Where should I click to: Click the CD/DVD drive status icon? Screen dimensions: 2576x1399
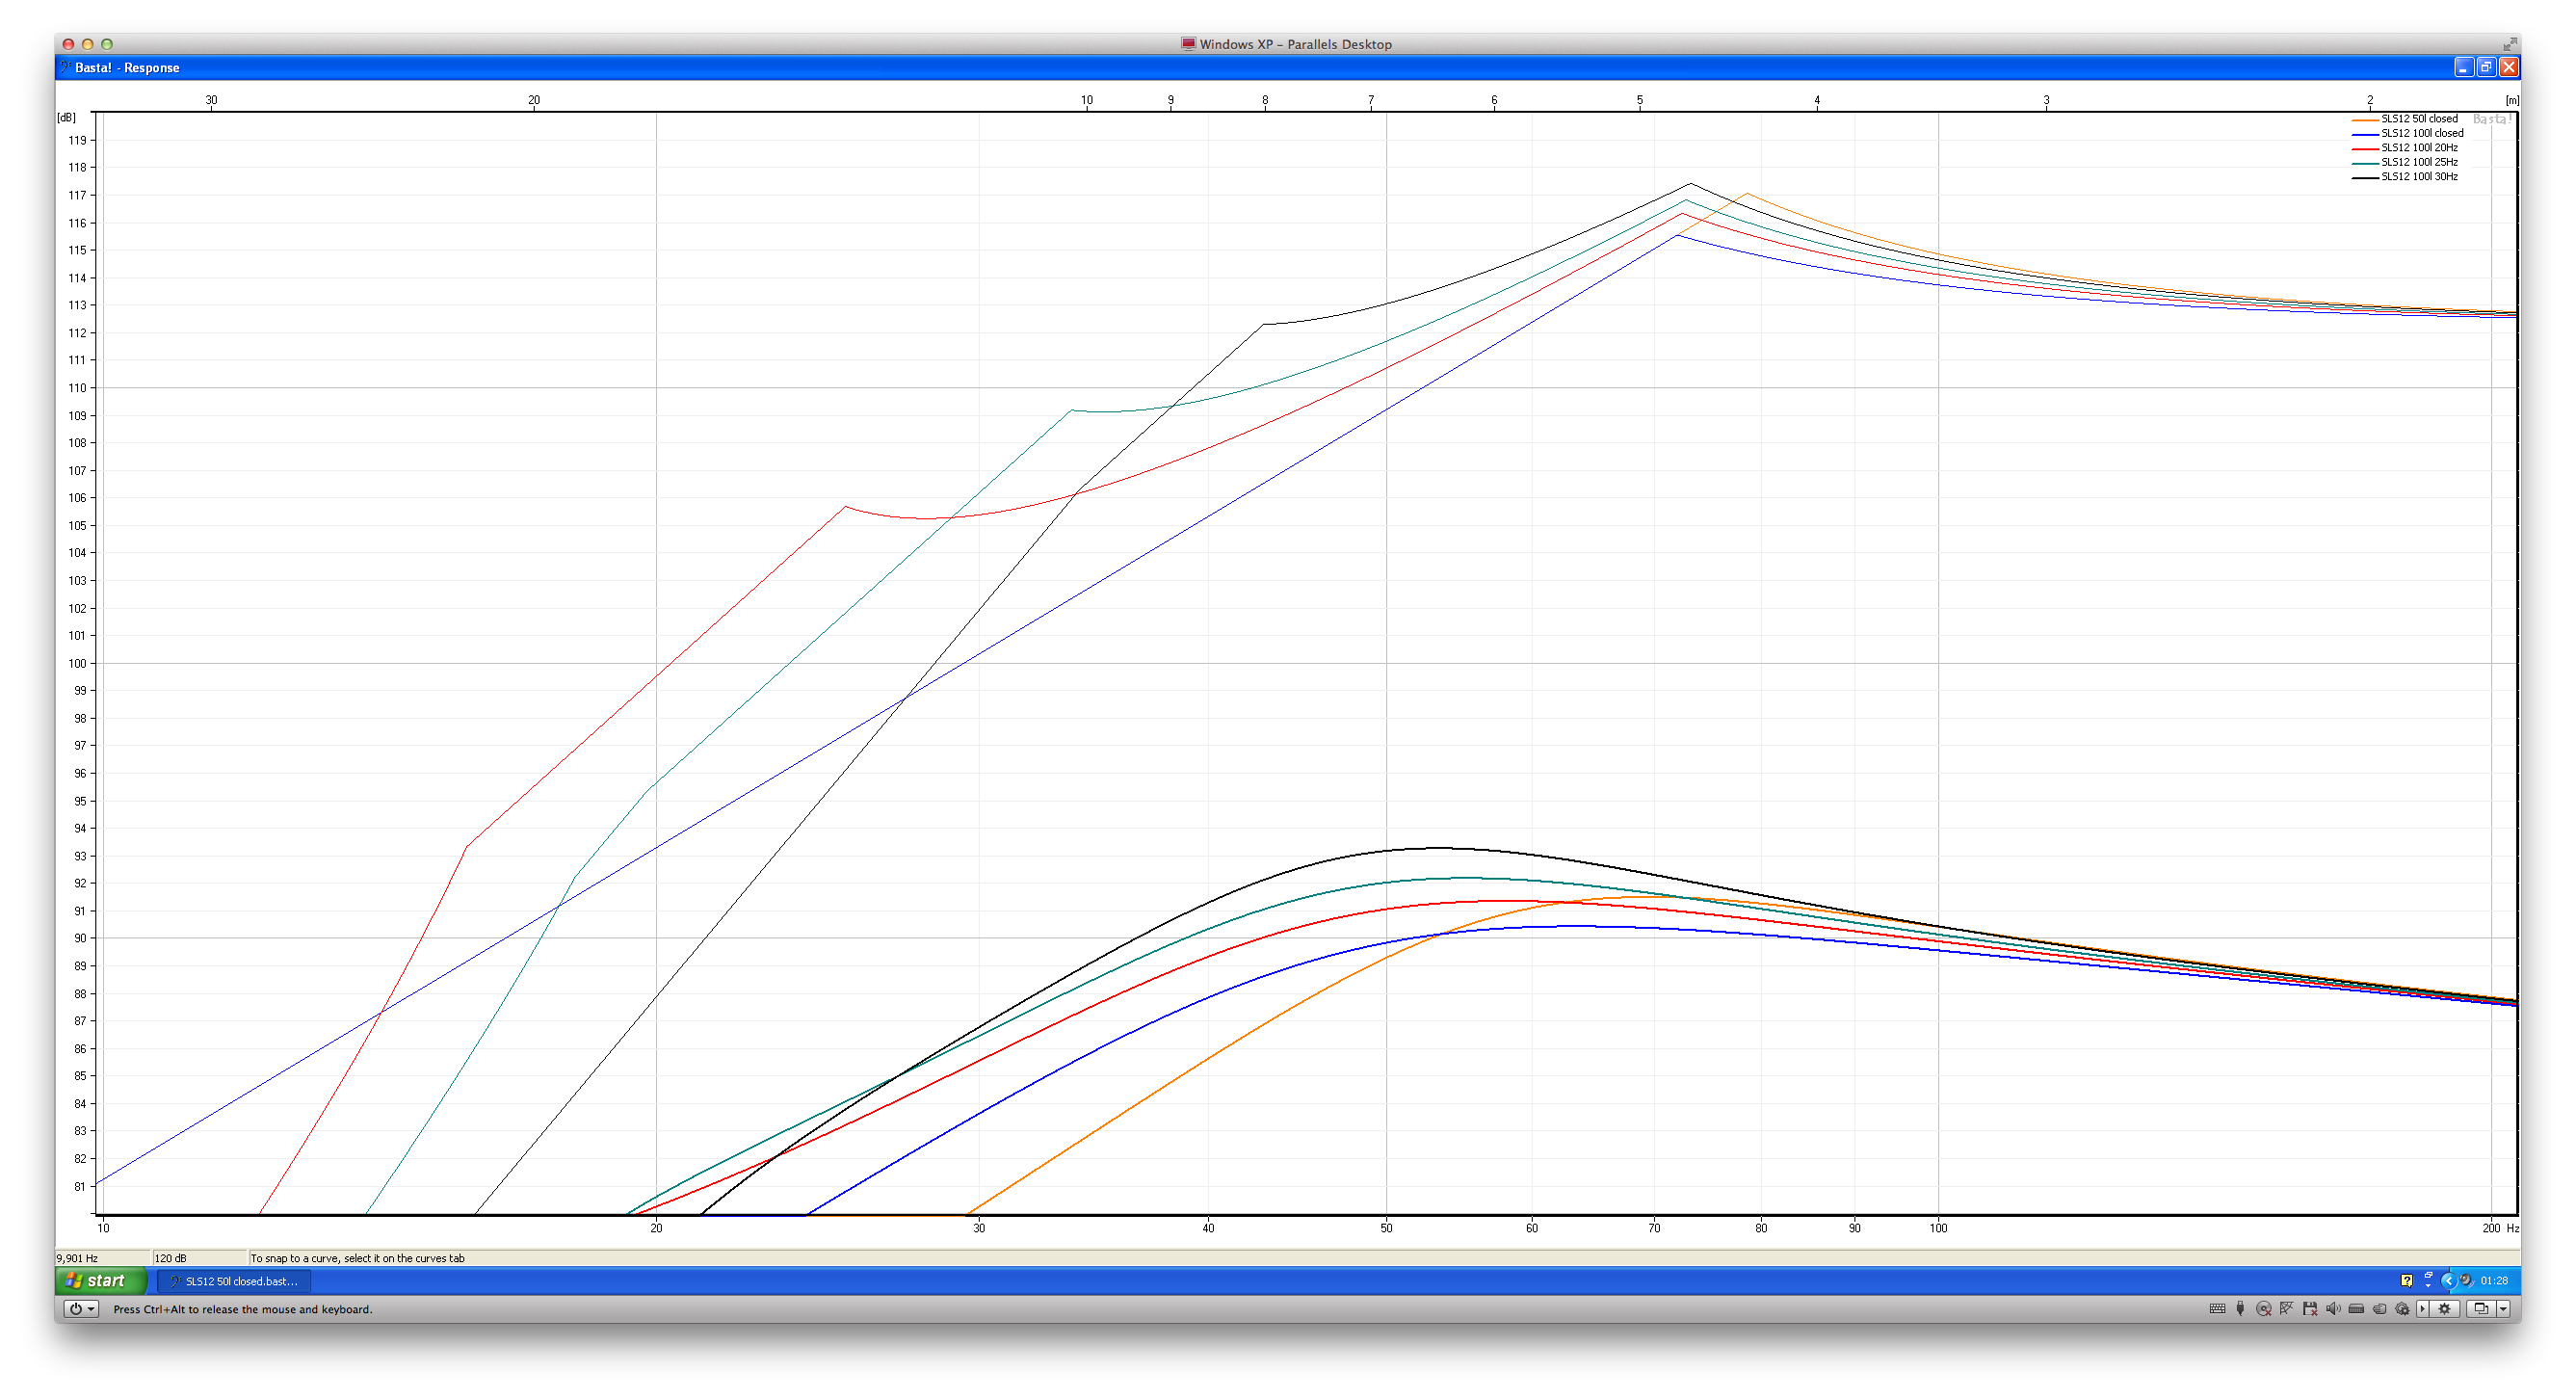pyautogui.click(x=2264, y=1308)
